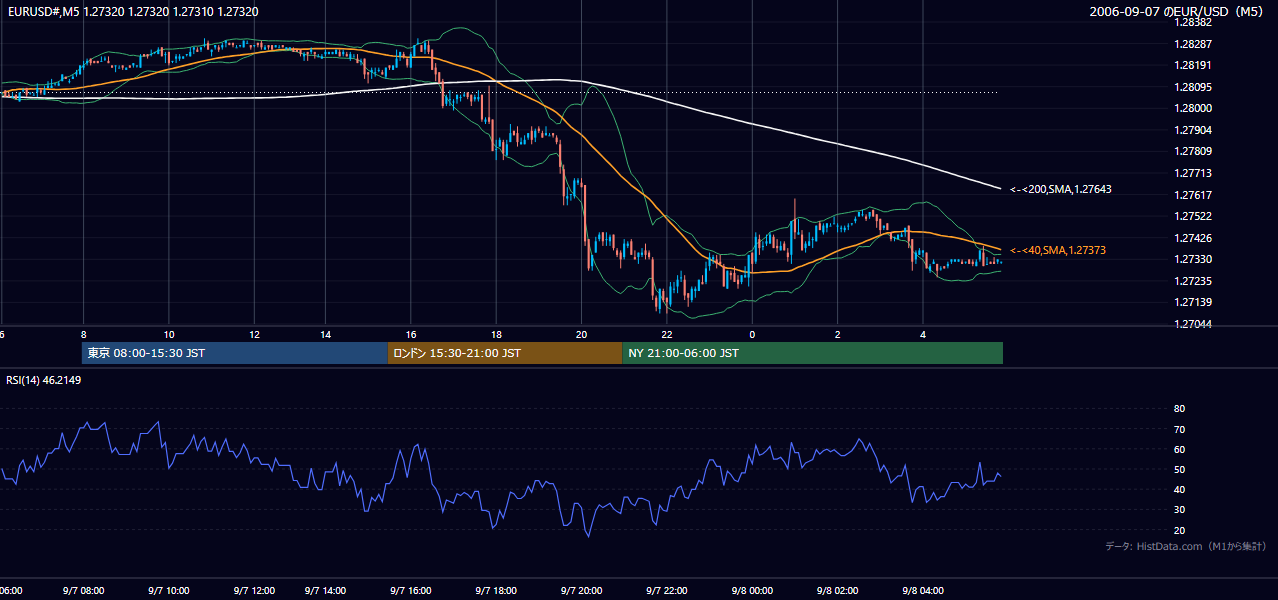Click the 9/7 16:00 time label
Screen dimensions: 1278x600
point(410,591)
